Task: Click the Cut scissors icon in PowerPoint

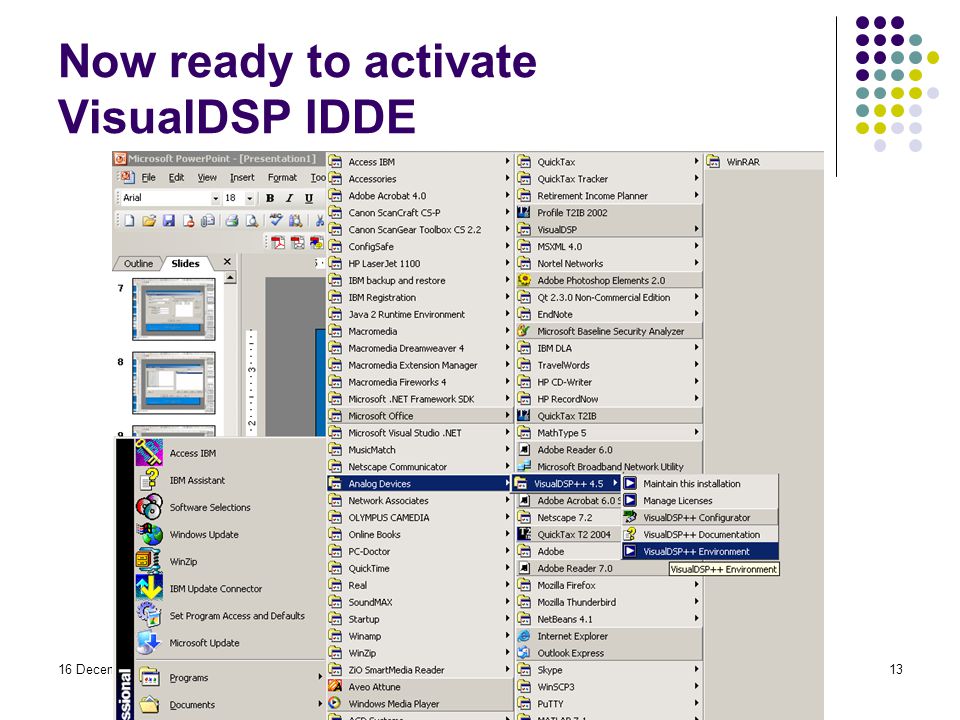Action: coord(319,220)
